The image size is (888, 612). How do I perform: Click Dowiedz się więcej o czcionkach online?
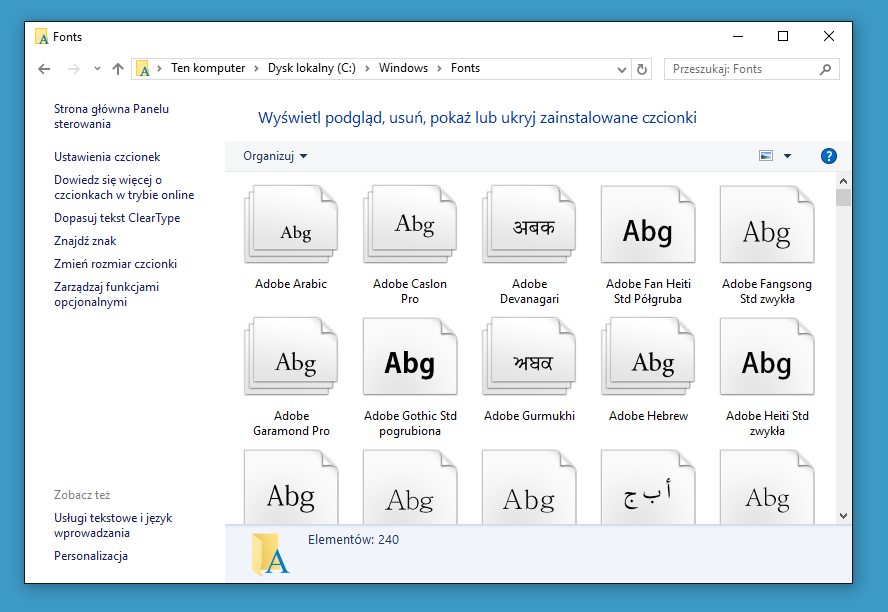point(124,187)
